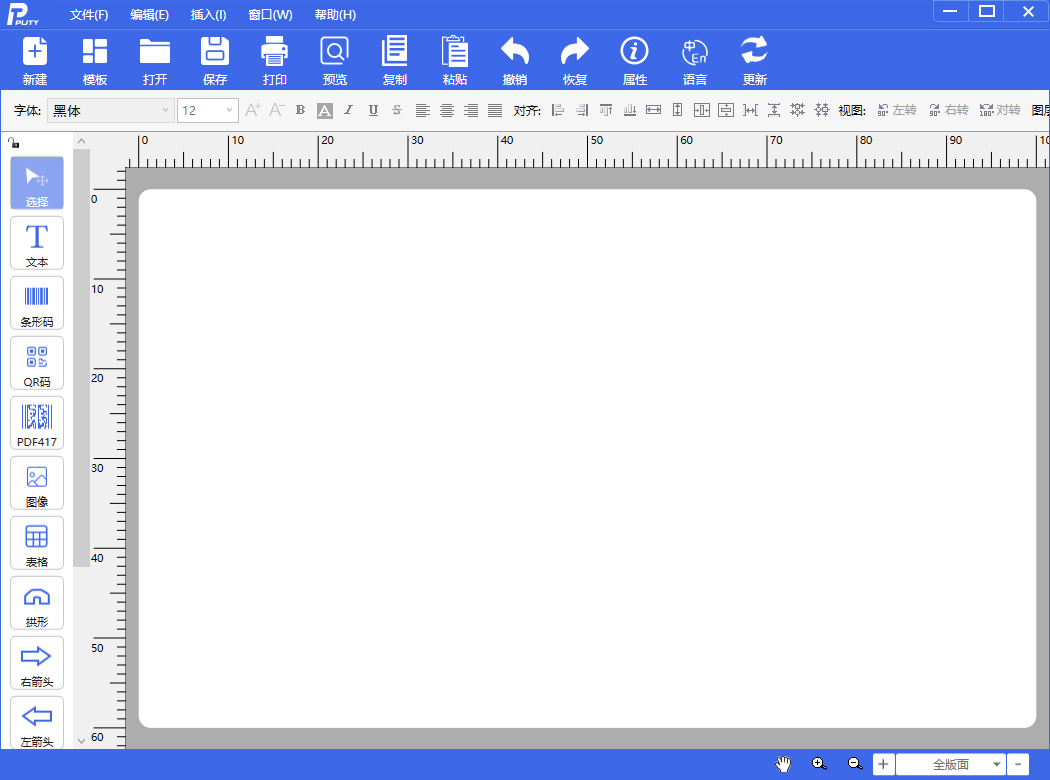
Task: Print the label using 打印
Action: [275, 60]
